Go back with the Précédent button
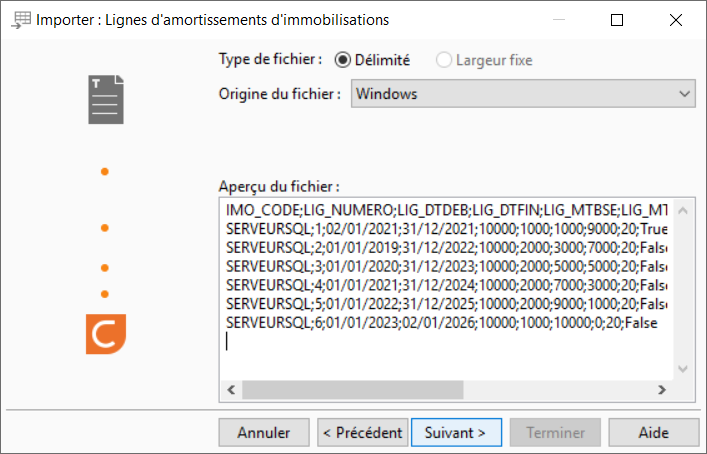 coord(363,432)
